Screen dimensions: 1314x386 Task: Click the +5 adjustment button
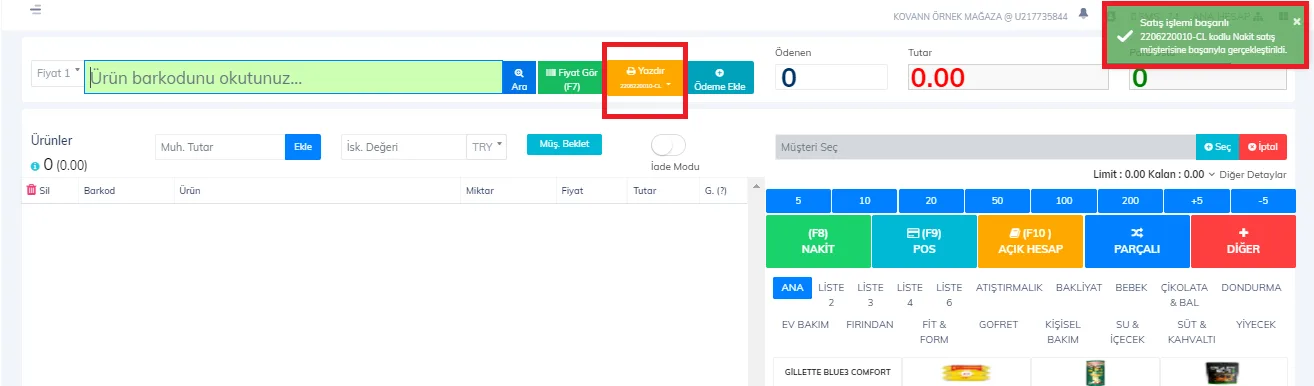[1197, 201]
